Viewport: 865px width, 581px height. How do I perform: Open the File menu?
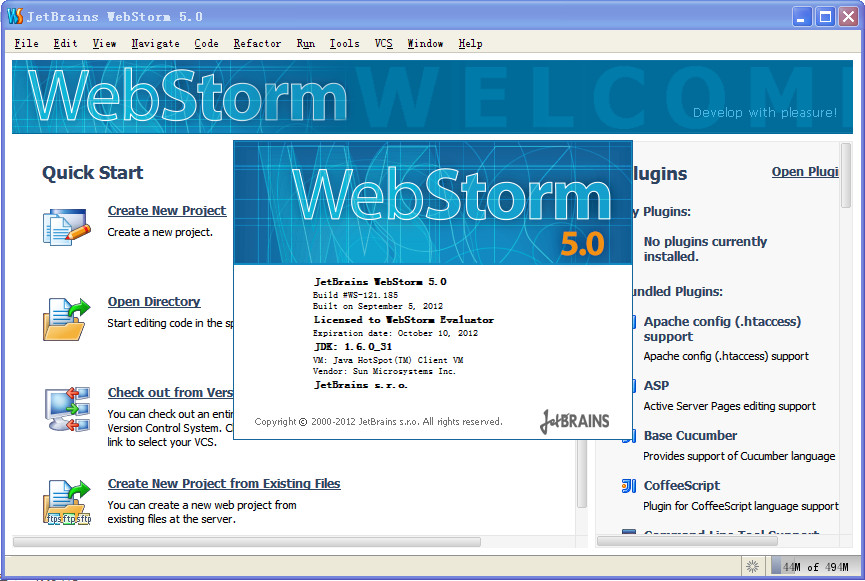[26, 44]
